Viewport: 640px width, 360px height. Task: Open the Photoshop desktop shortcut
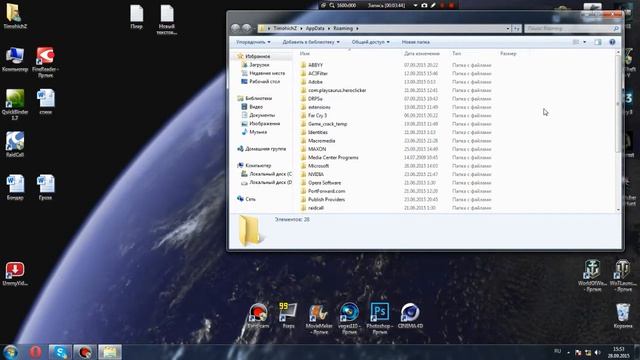pos(380,318)
